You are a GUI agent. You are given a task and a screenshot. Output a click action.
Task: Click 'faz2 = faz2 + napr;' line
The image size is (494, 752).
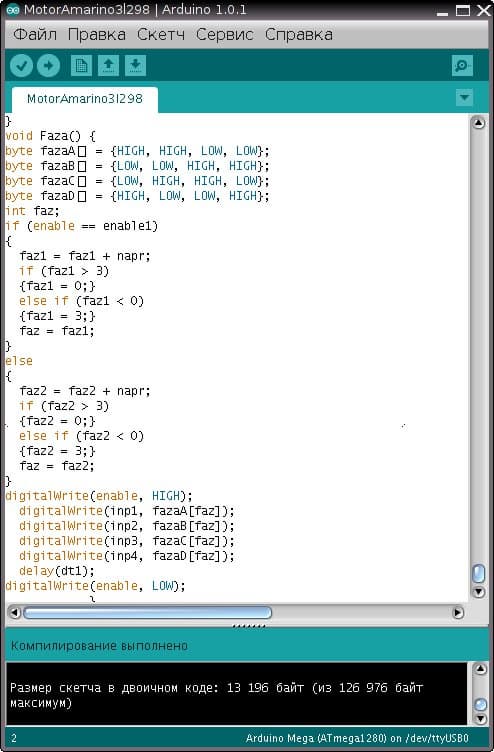coord(85,391)
